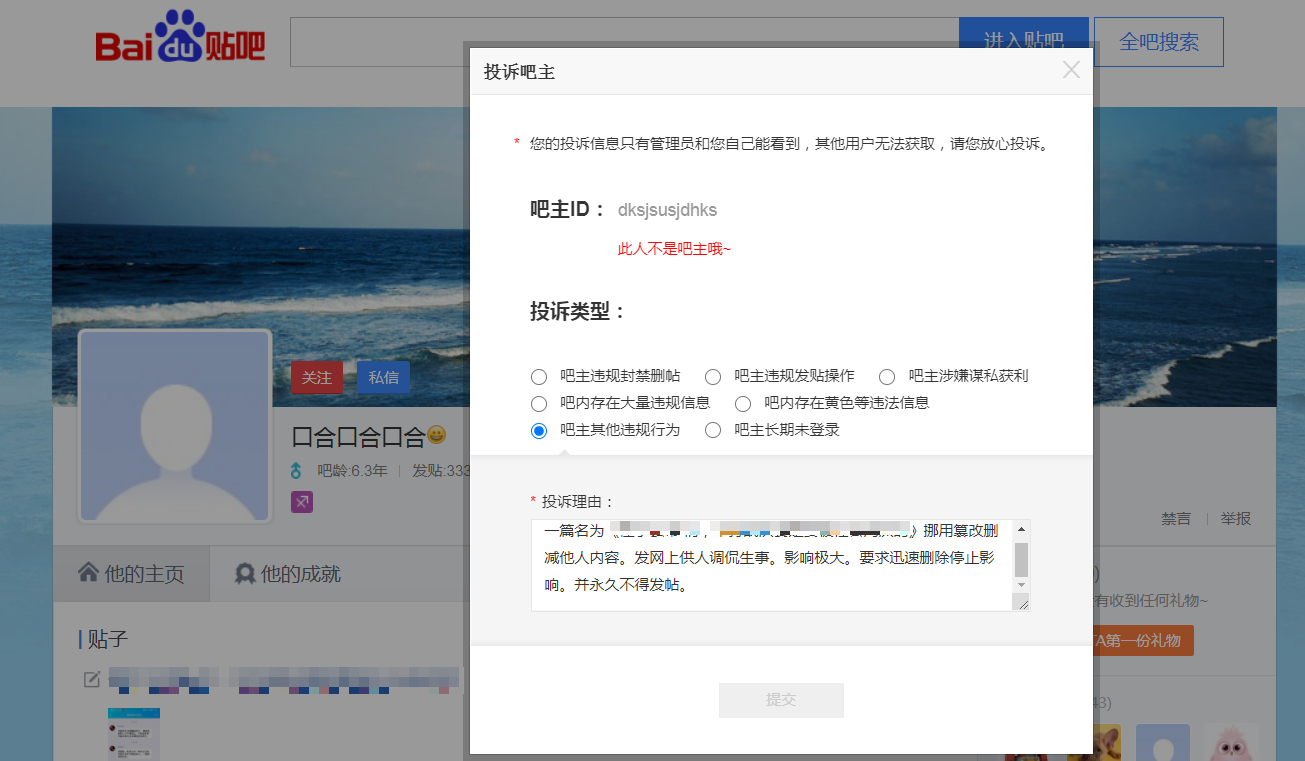Select 吧主违规封禁删帖 radio option
This screenshot has height=761, width=1305.
pyautogui.click(x=539, y=377)
